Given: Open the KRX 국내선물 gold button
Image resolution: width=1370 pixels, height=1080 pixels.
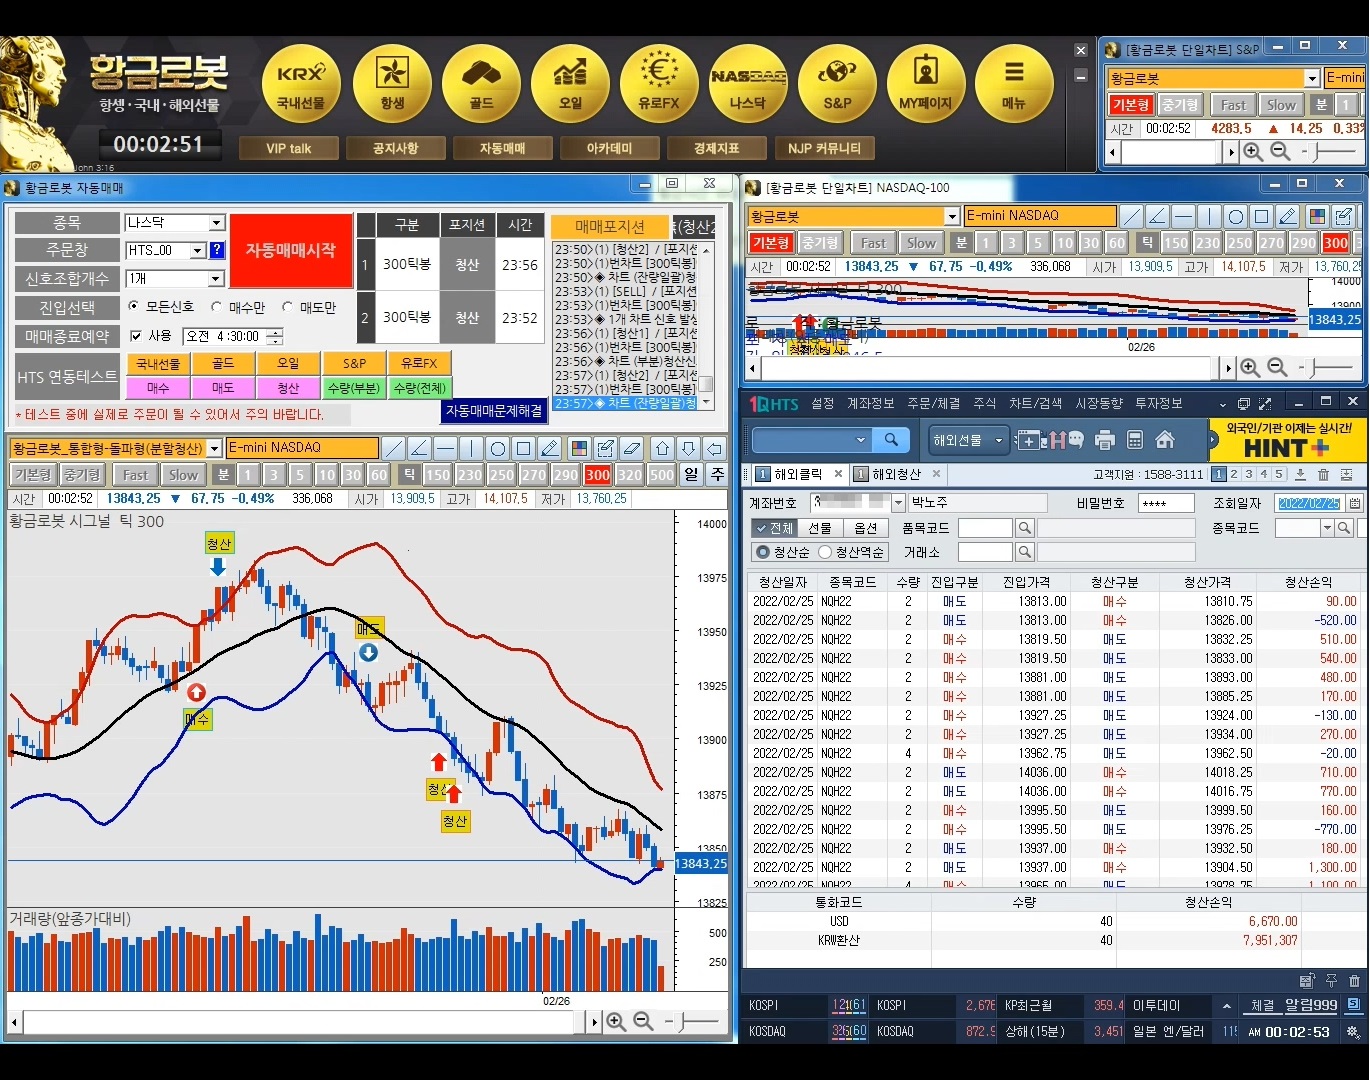Looking at the screenshot, I should pyautogui.click(x=301, y=83).
